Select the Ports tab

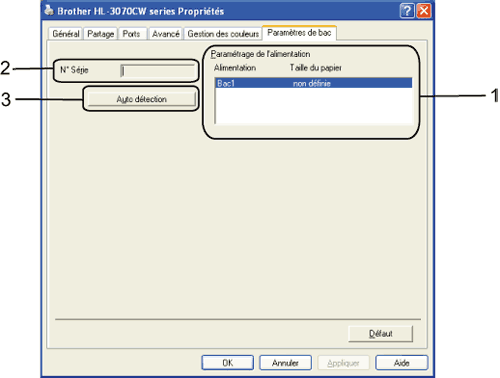click(131, 34)
